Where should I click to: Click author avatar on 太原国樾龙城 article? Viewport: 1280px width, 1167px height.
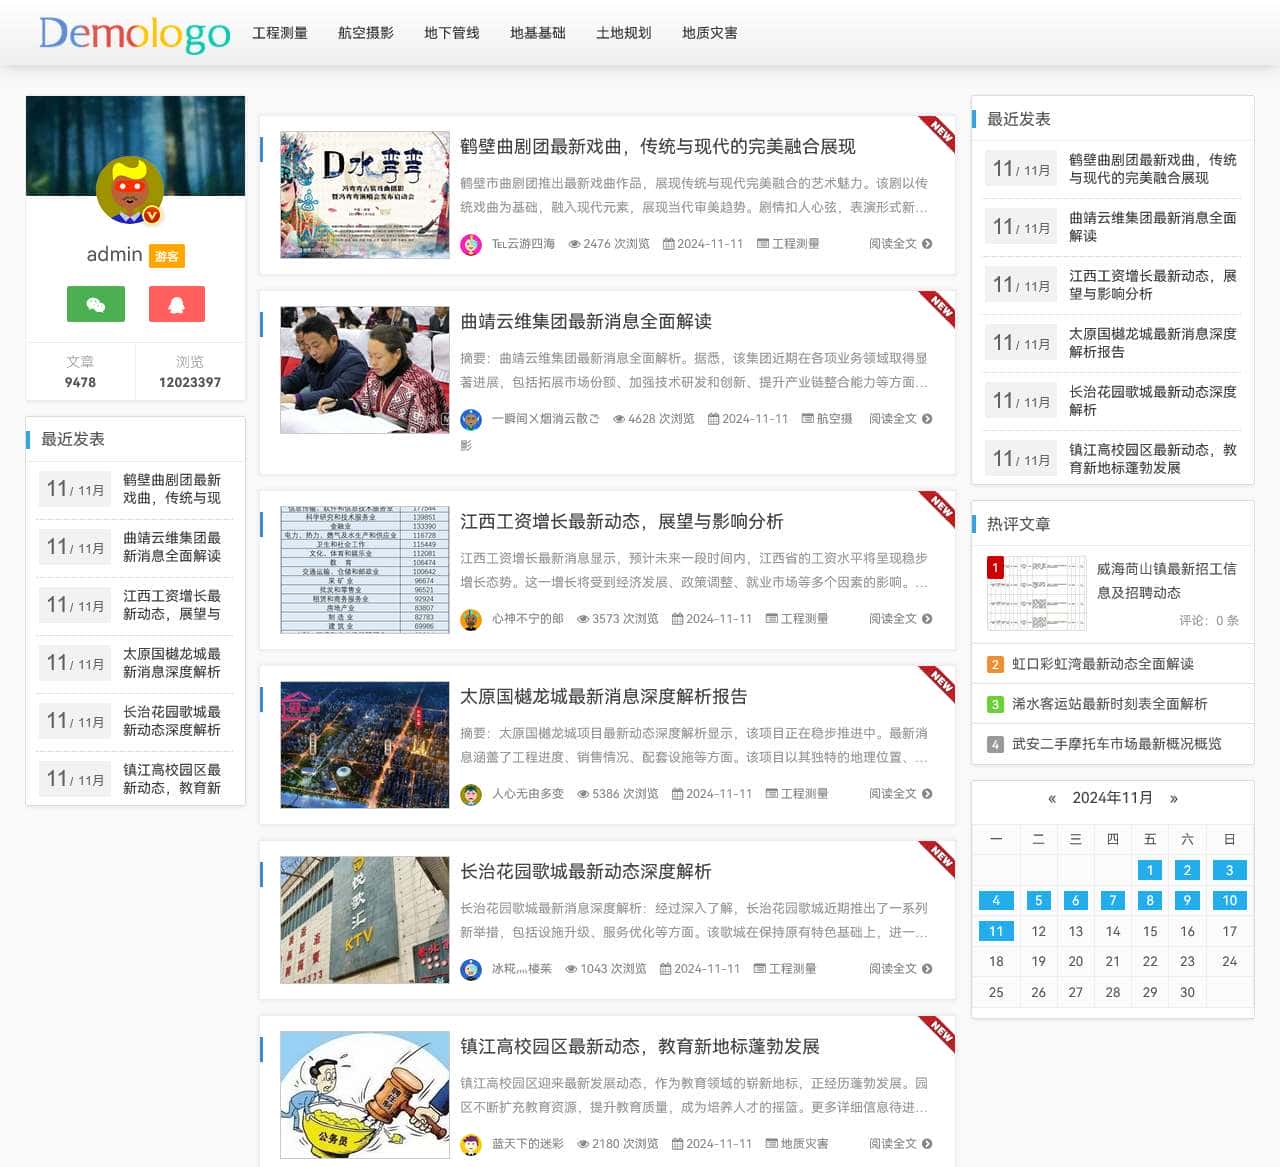(471, 794)
